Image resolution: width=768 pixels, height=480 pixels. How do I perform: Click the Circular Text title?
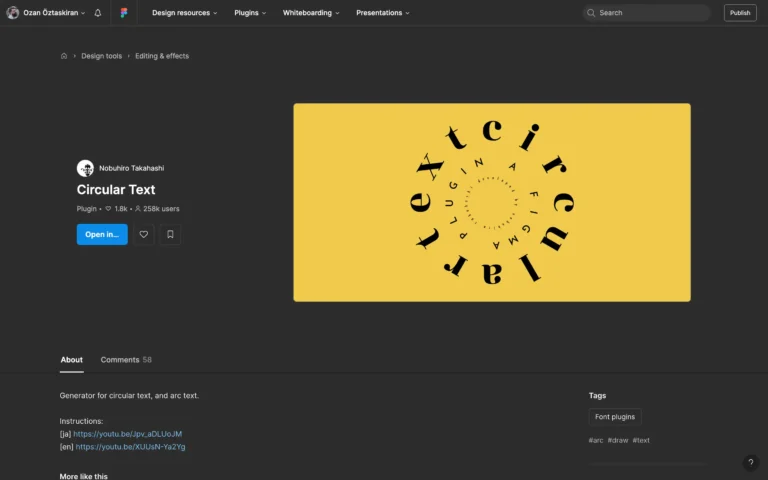[x=116, y=190]
